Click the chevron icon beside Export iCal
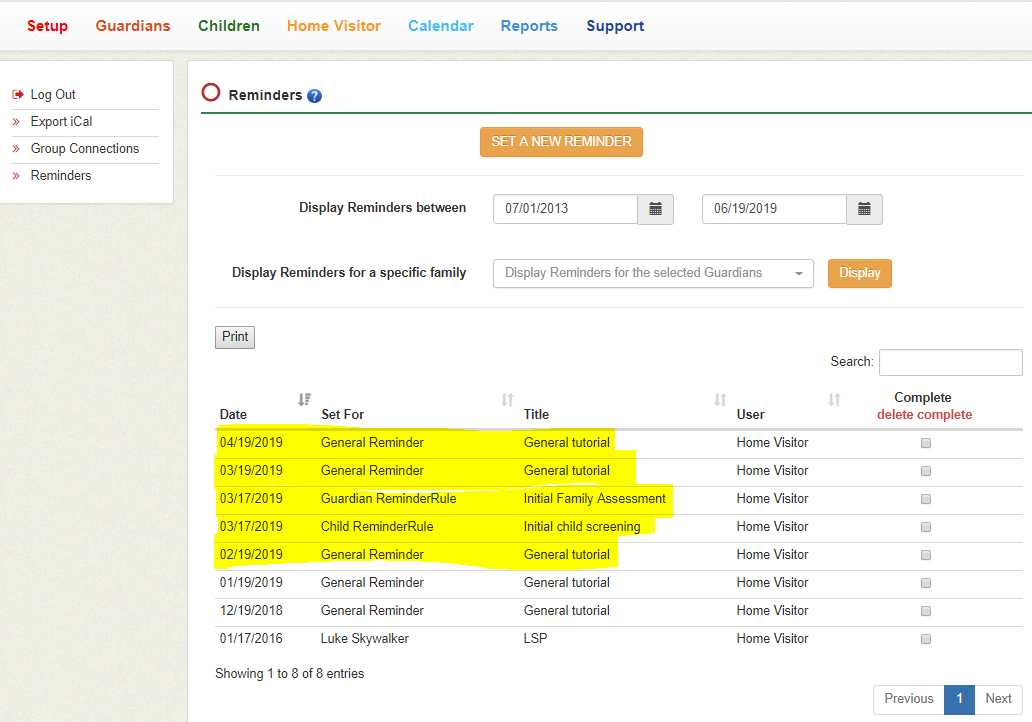 [16, 122]
